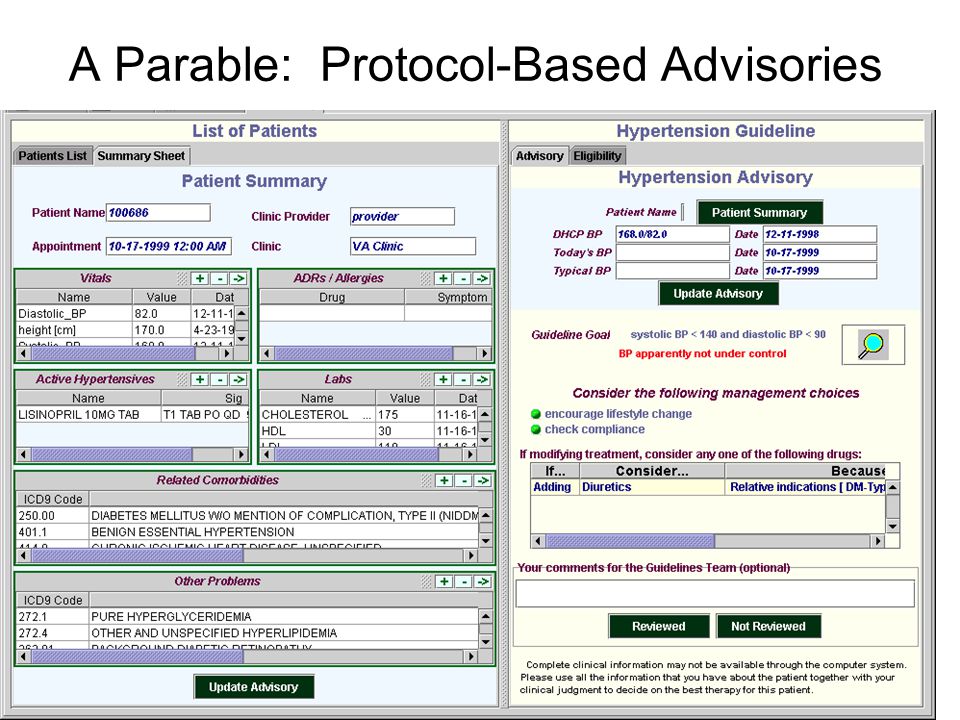The height and width of the screenshot is (720, 960).
Task: Select the PURE HYPERGLYCERIDEMIA row
Action: tap(247, 617)
